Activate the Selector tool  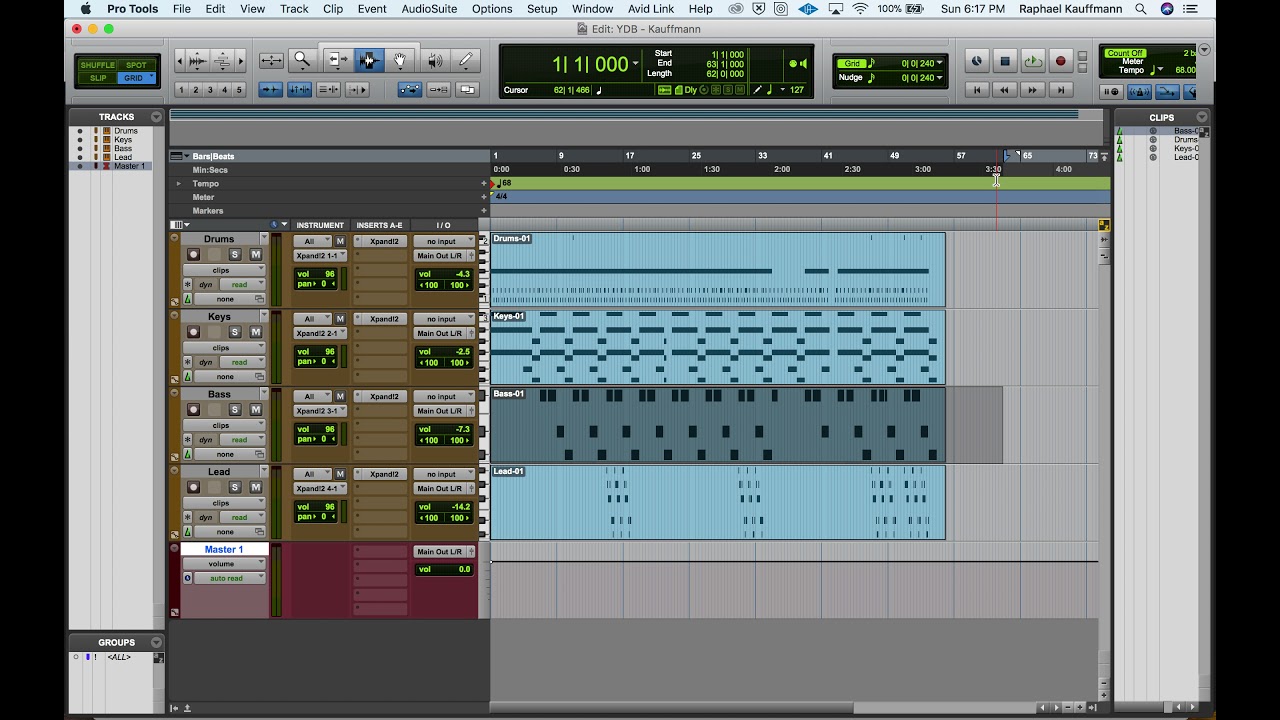(369, 61)
